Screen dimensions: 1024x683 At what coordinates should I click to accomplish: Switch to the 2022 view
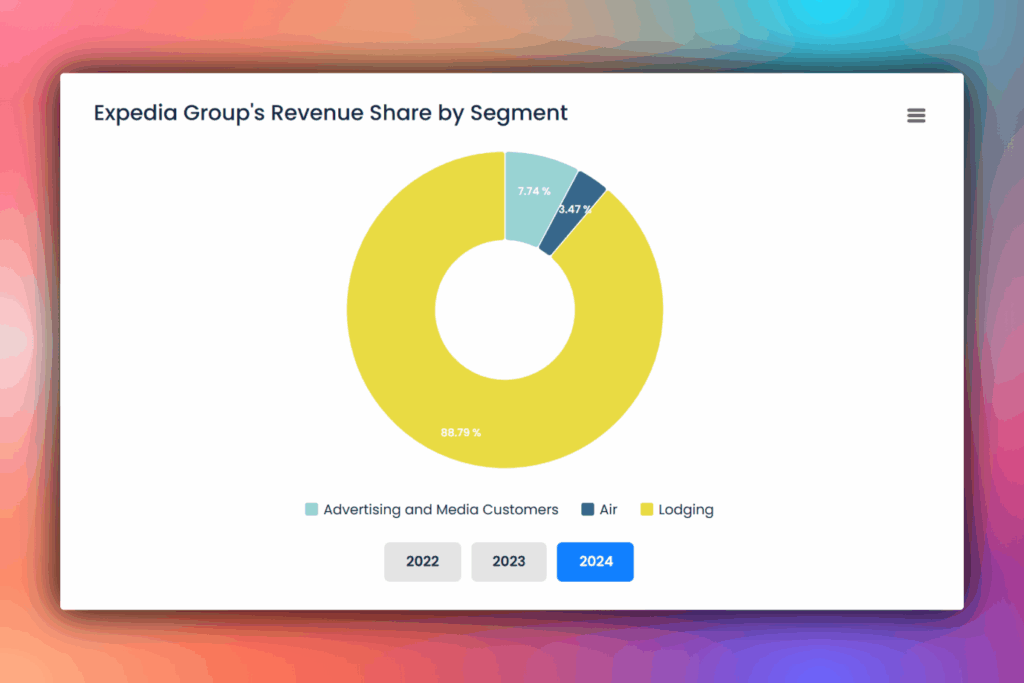coord(422,561)
